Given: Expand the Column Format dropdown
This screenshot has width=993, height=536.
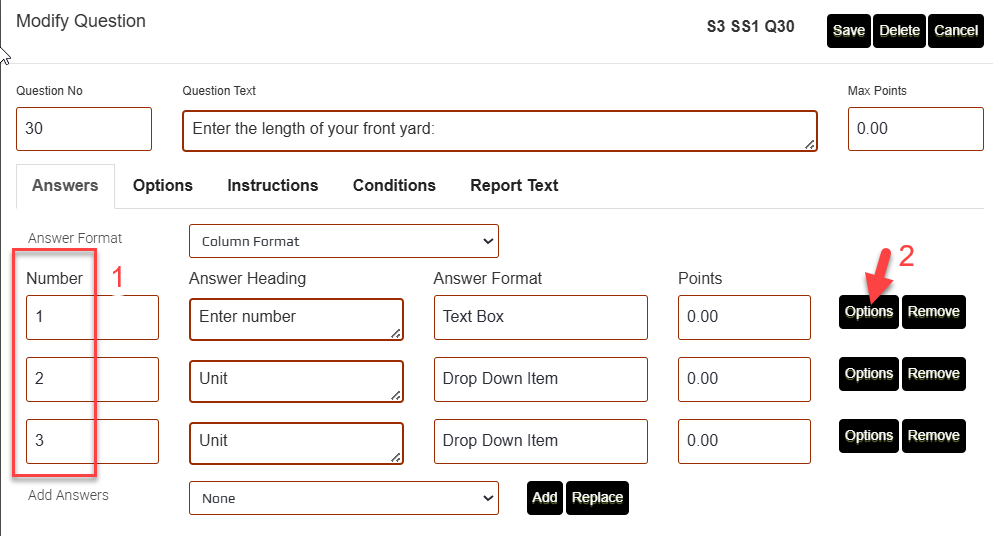Looking at the screenshot, I should pyautogui.click(x=343, y=241).
